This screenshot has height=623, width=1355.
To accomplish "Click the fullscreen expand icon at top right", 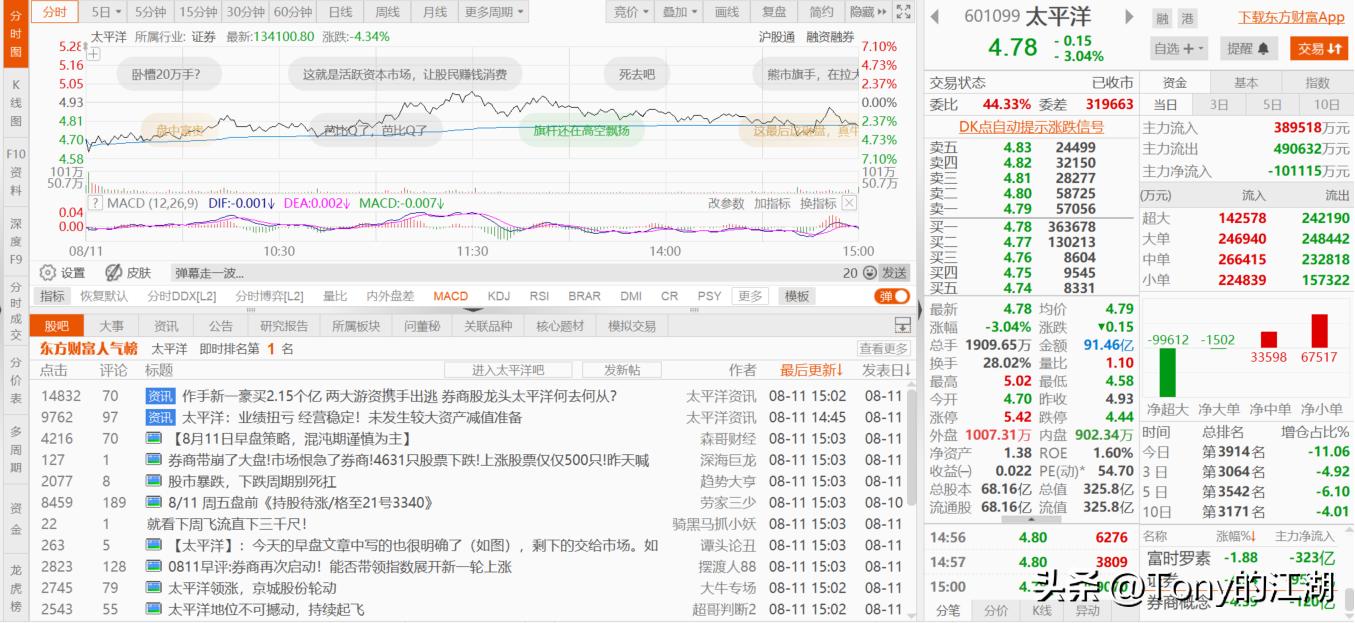I will pyautogui.click(x=903, y=12).
